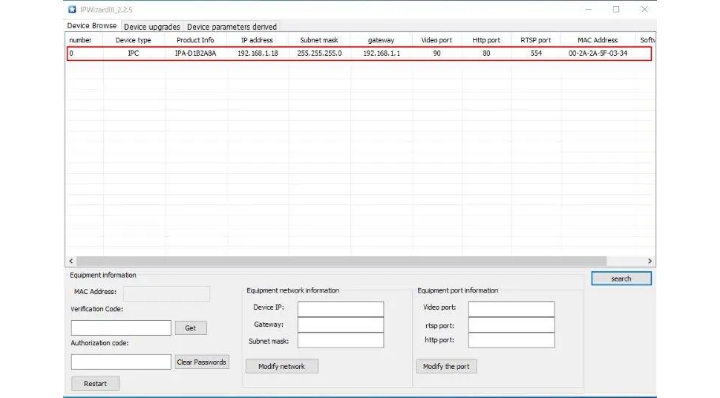Select the IP address cell 192.168.1.18
Image resolution: width=720 pixels, height=398 pixels.
[x=258, y=53]
